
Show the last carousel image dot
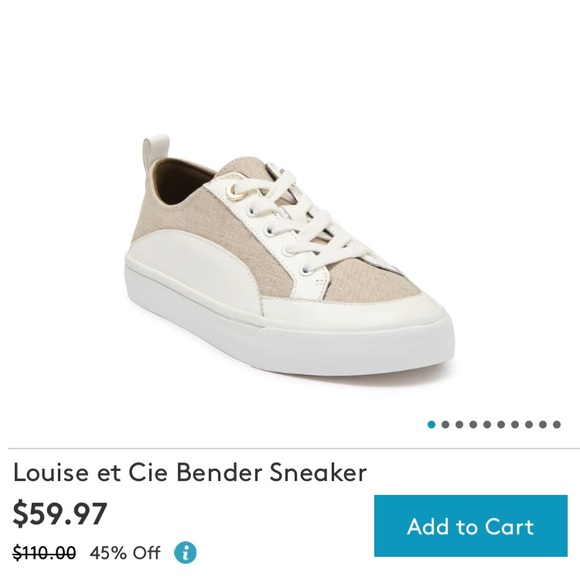click(x=557, y=424)
